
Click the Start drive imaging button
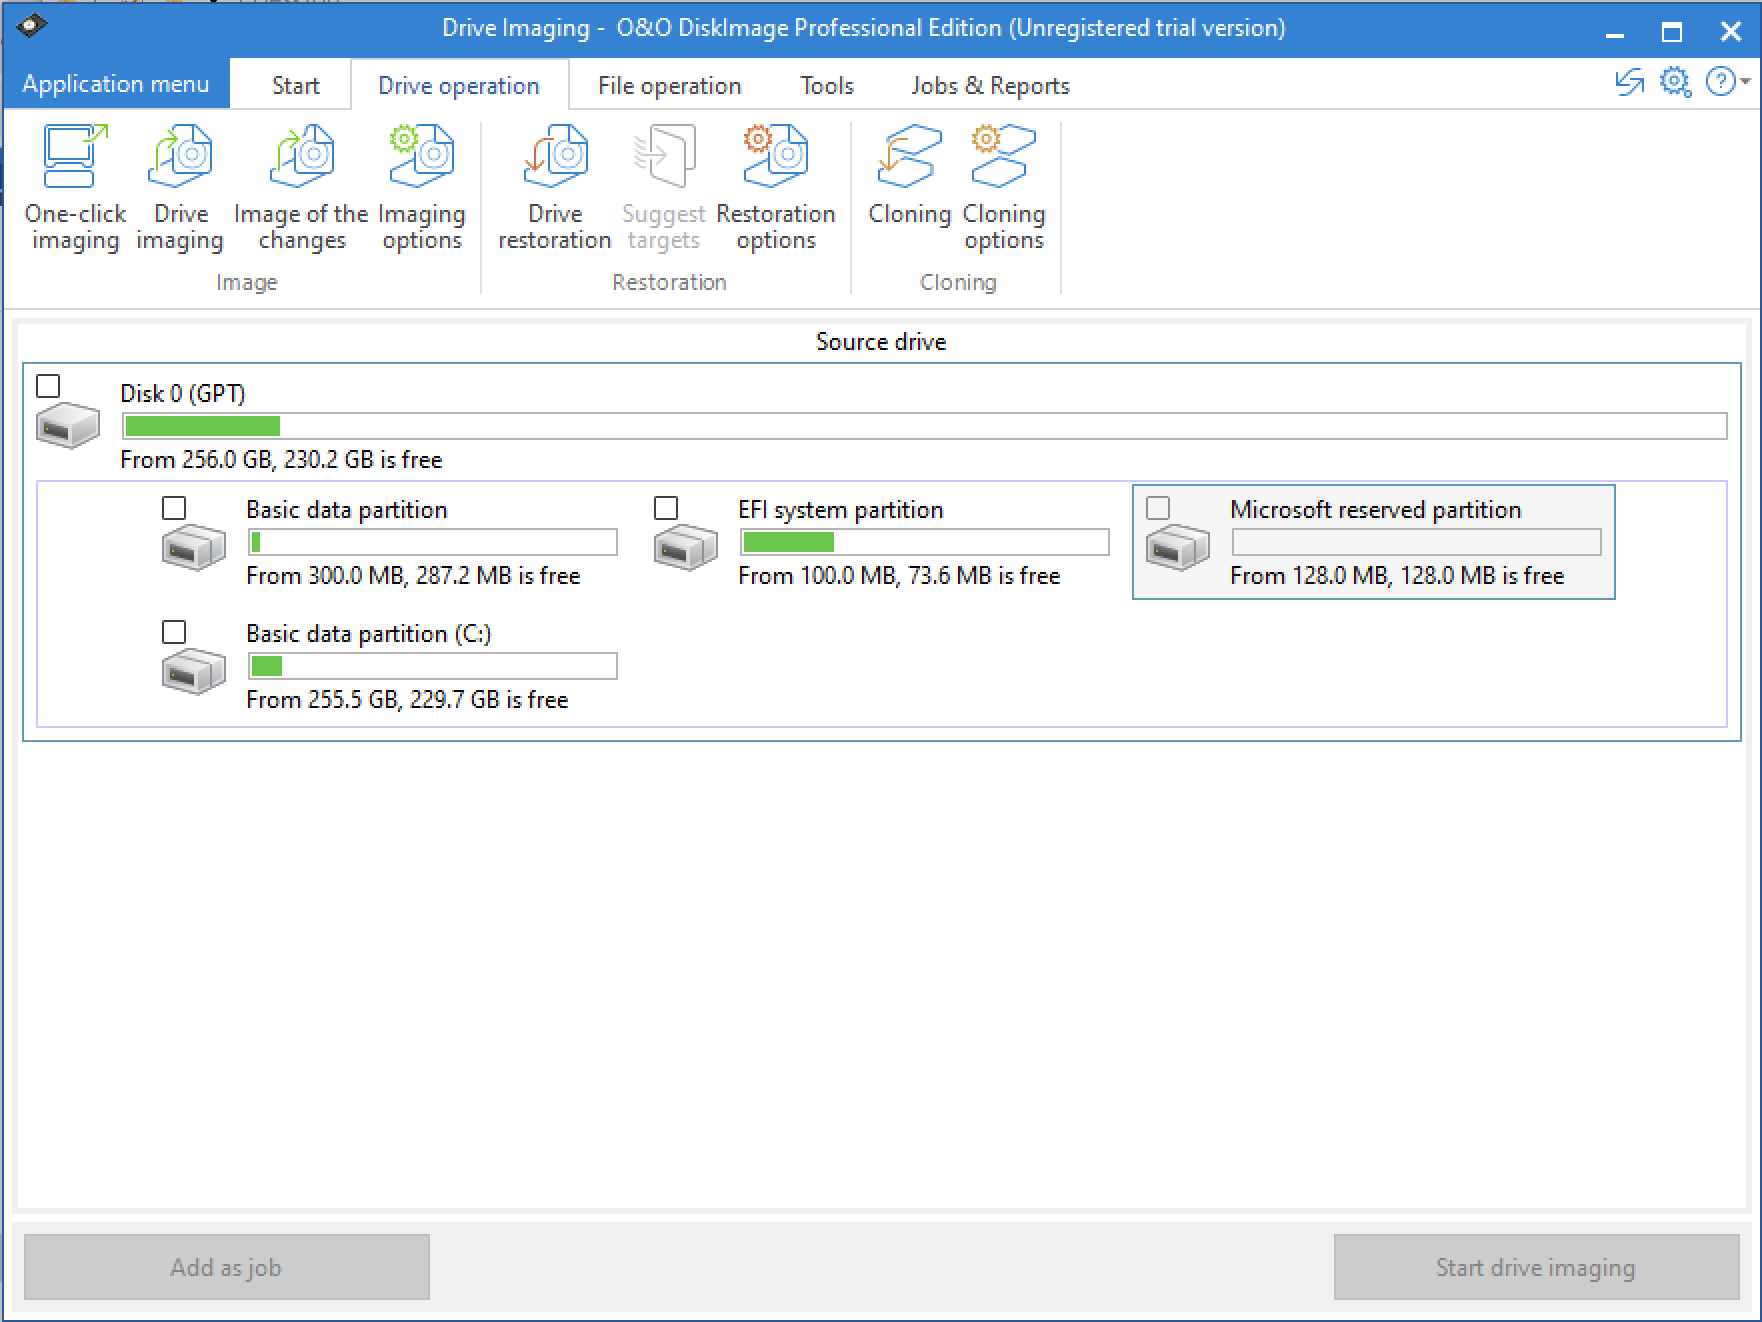[x=1535, y=1267]
